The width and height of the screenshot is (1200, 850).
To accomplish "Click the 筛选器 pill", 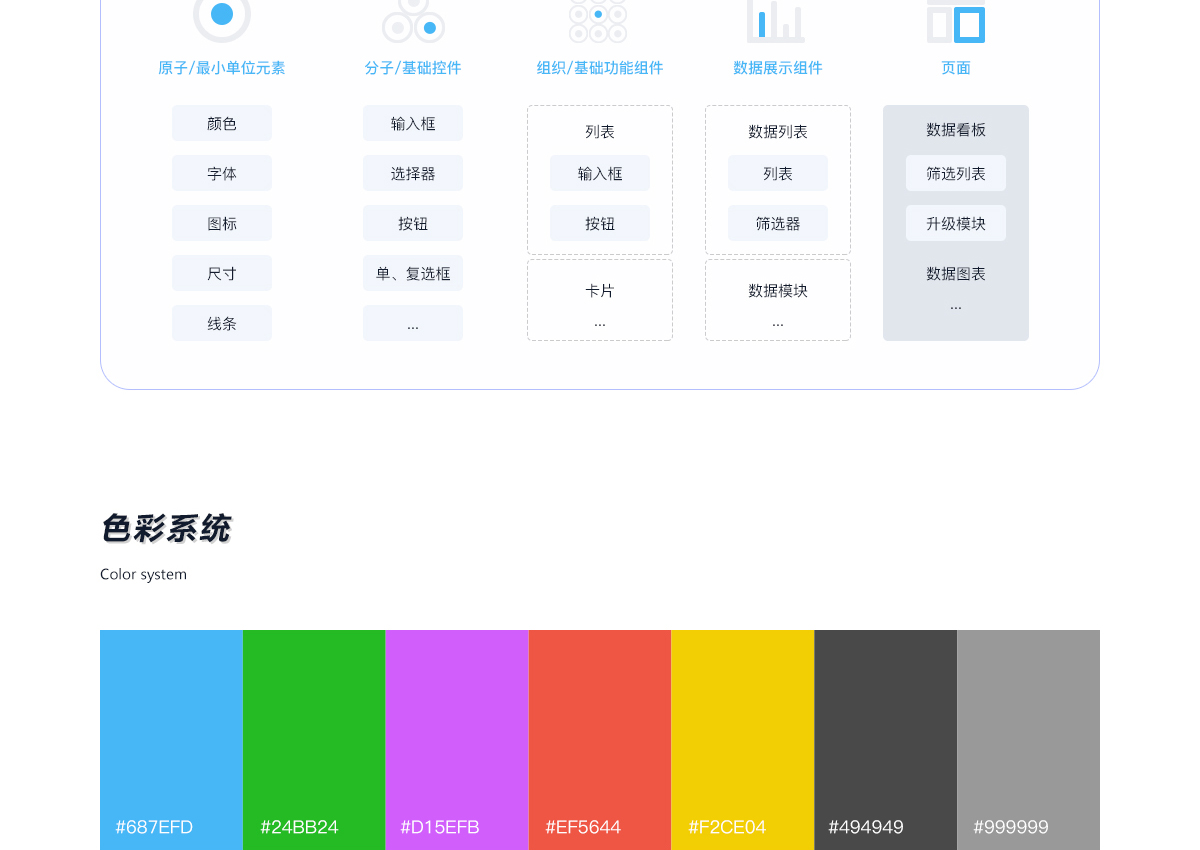I will 778,223.
